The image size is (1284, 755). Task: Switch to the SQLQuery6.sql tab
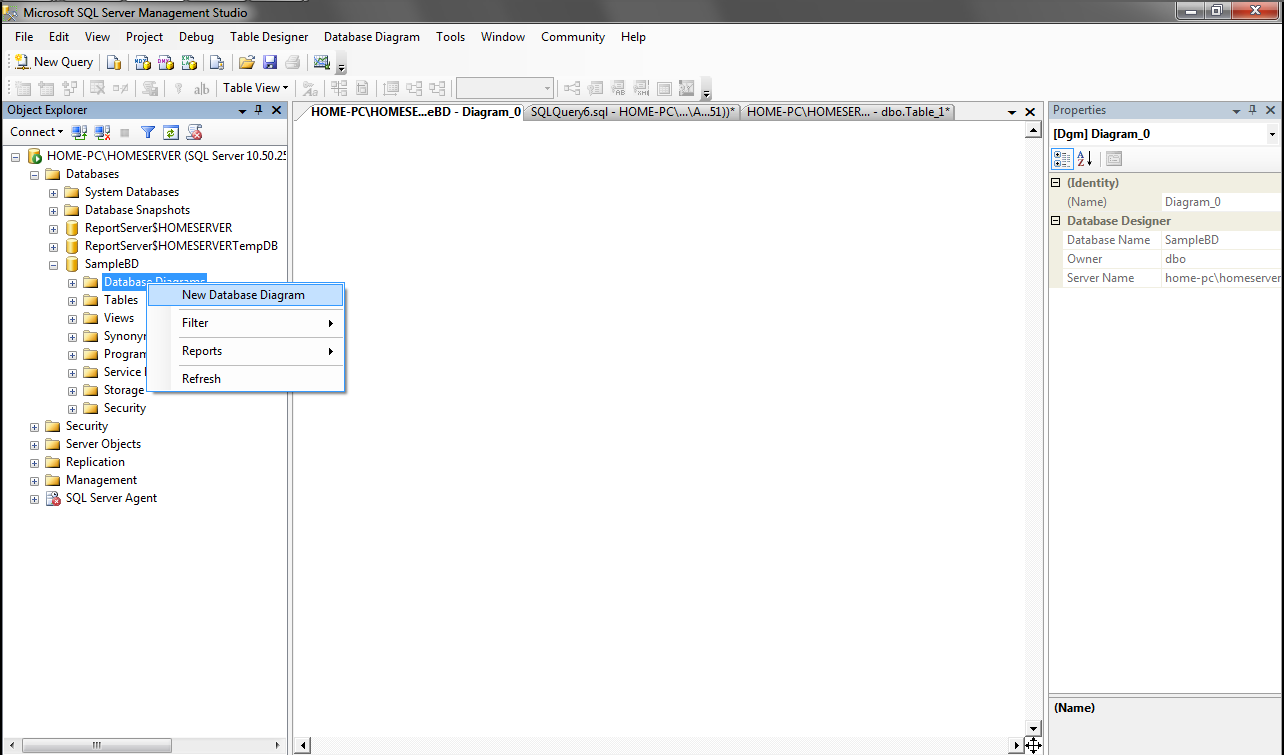(633, 112)
